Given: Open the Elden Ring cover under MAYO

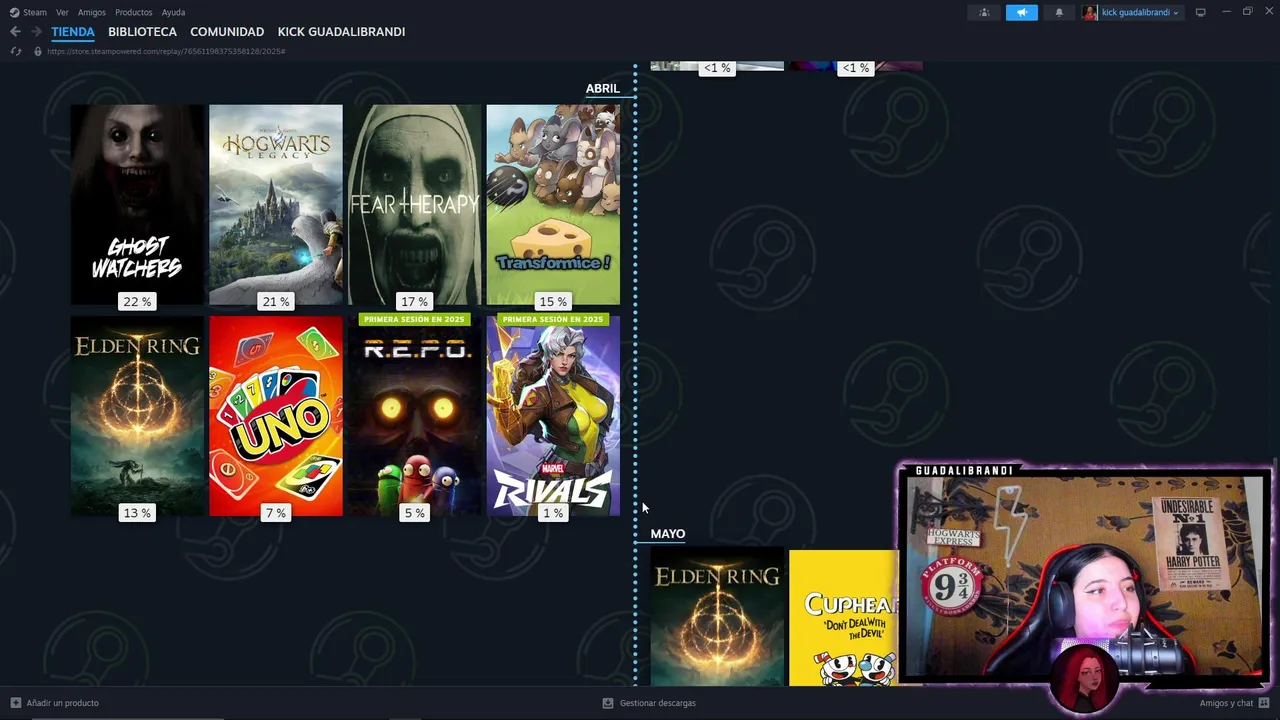Looking at the screenshot, I should pos(717,618).
